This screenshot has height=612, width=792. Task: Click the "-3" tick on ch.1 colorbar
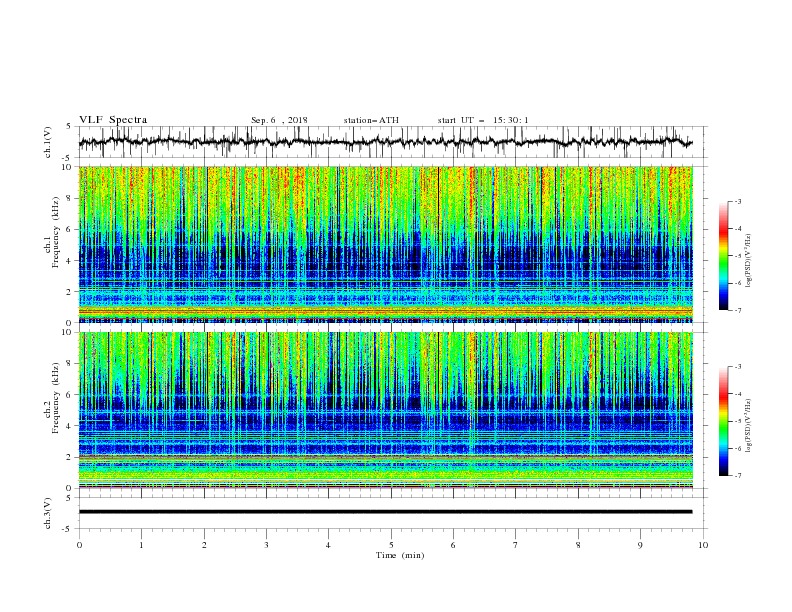tap(737, 201)
